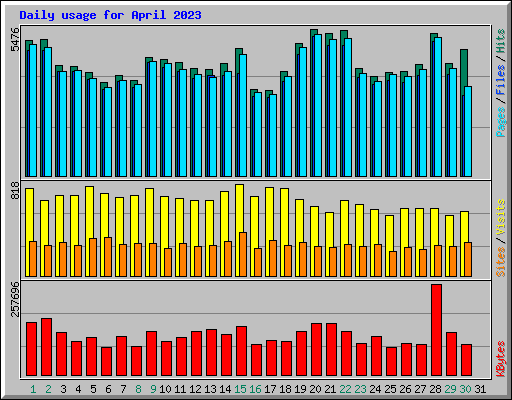Click the day 29 label on the x-axis

point(450,389)
